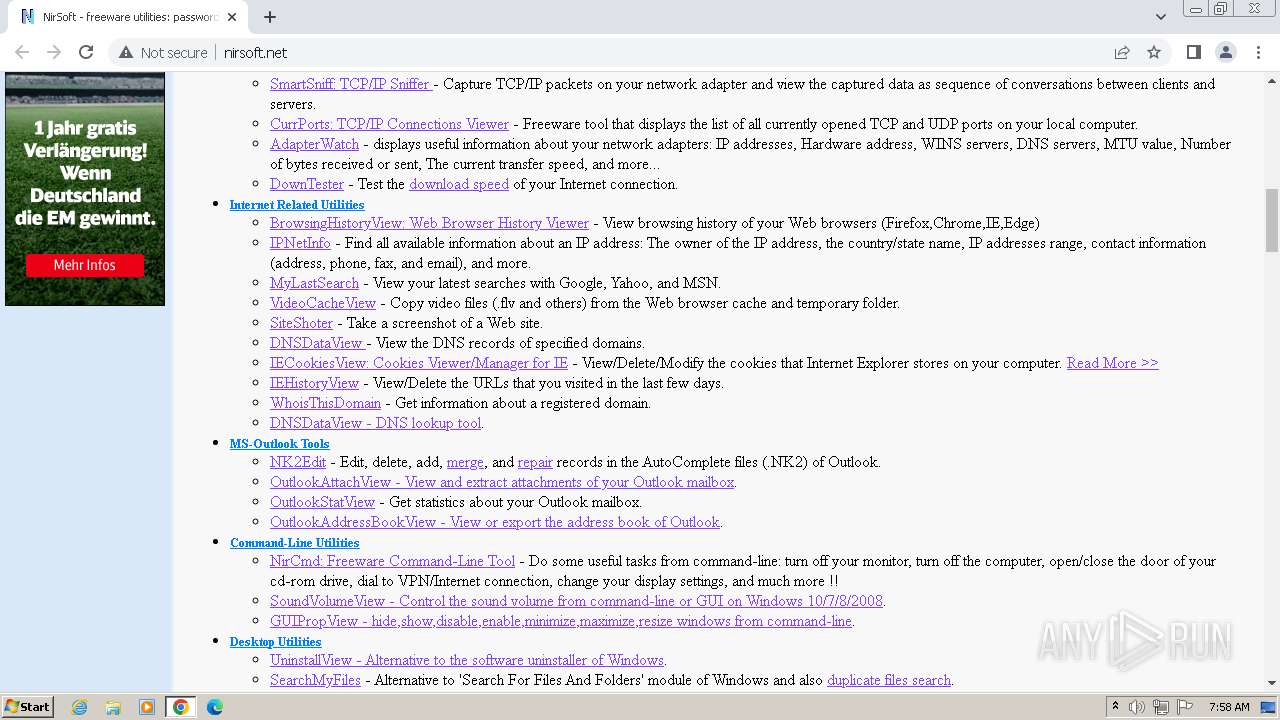Open the MyLastSearch link

point(314,283)
